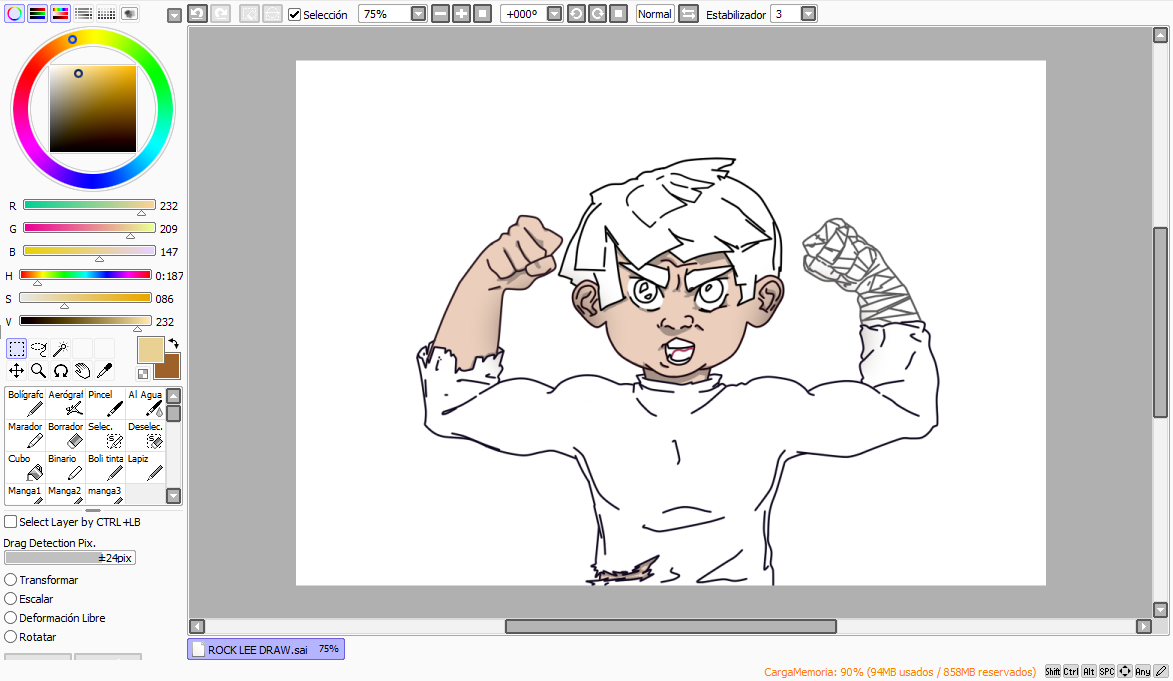This screenshot has height=681, width=1173.
Task: Click the zoom out minus button
Action: point(441,13)
